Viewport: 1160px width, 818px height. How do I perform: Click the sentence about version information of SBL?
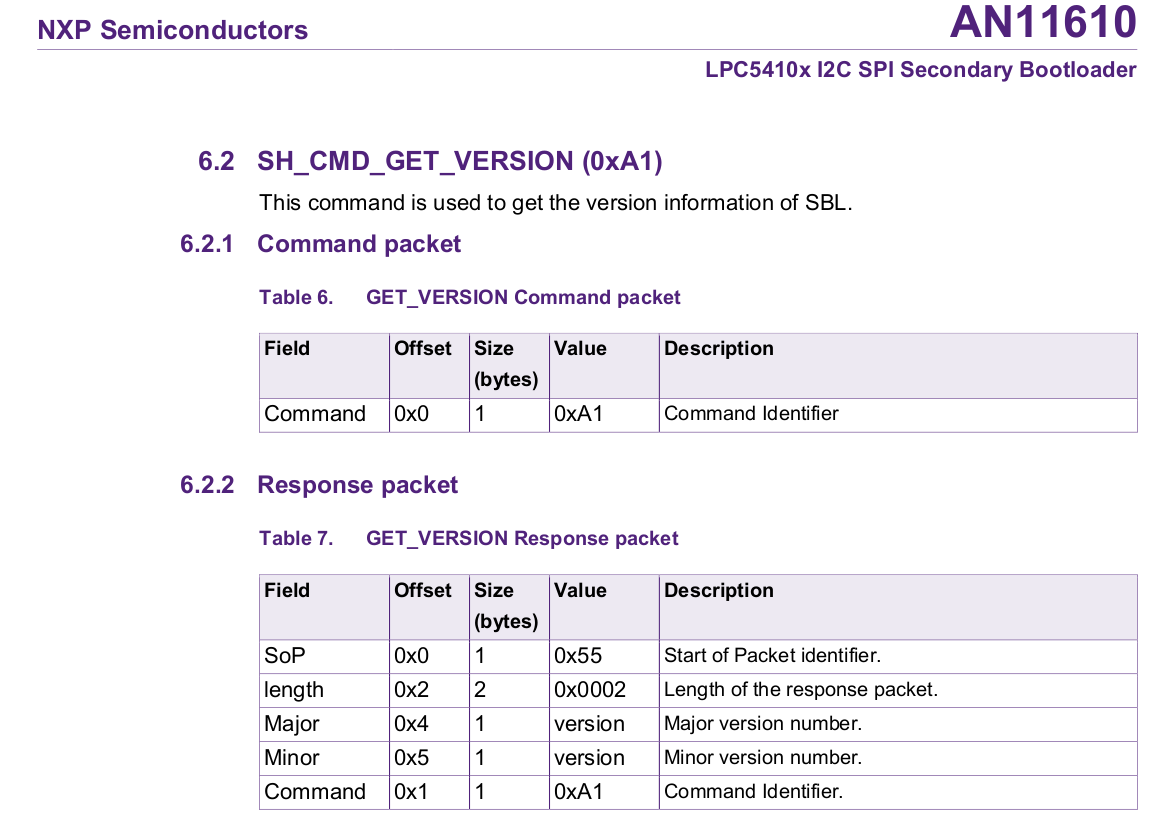point(556,203)
